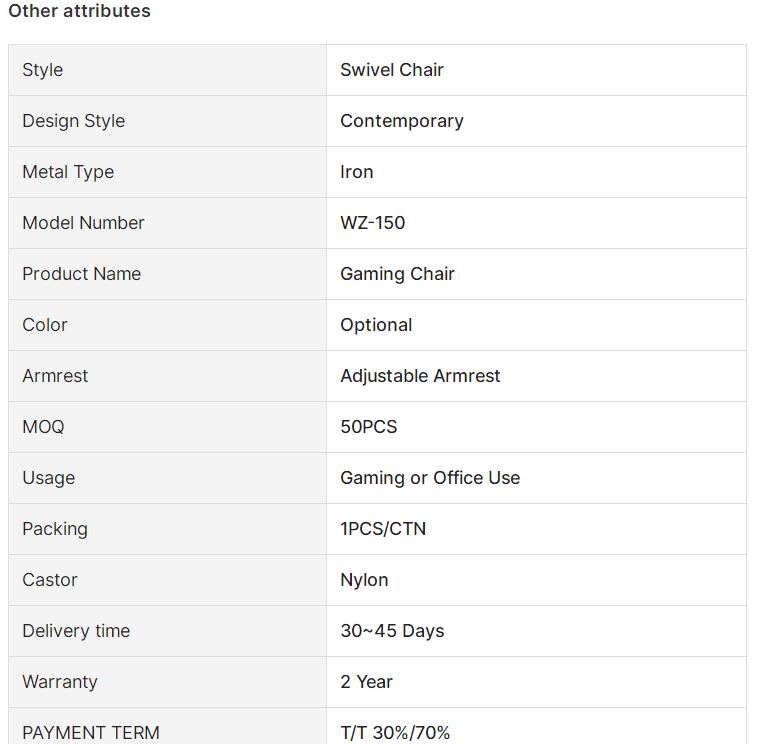757x744 pixels.
Task: Select the 50PCS value
Action: point(369,427)
